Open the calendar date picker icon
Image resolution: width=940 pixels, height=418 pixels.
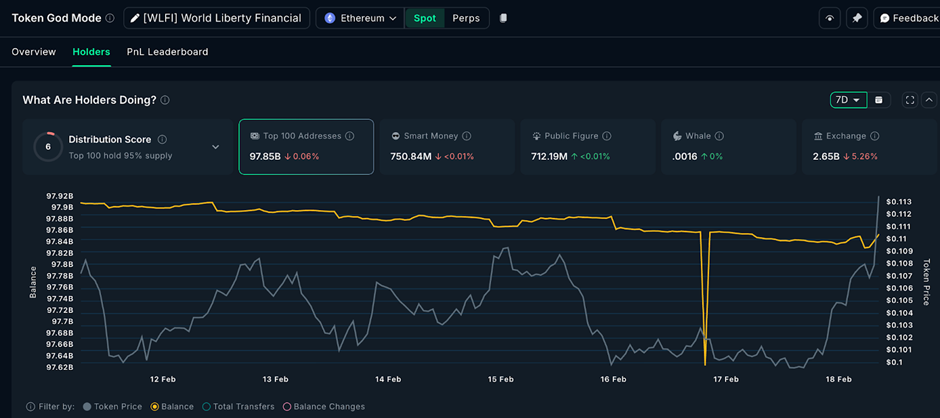[879, 100]
